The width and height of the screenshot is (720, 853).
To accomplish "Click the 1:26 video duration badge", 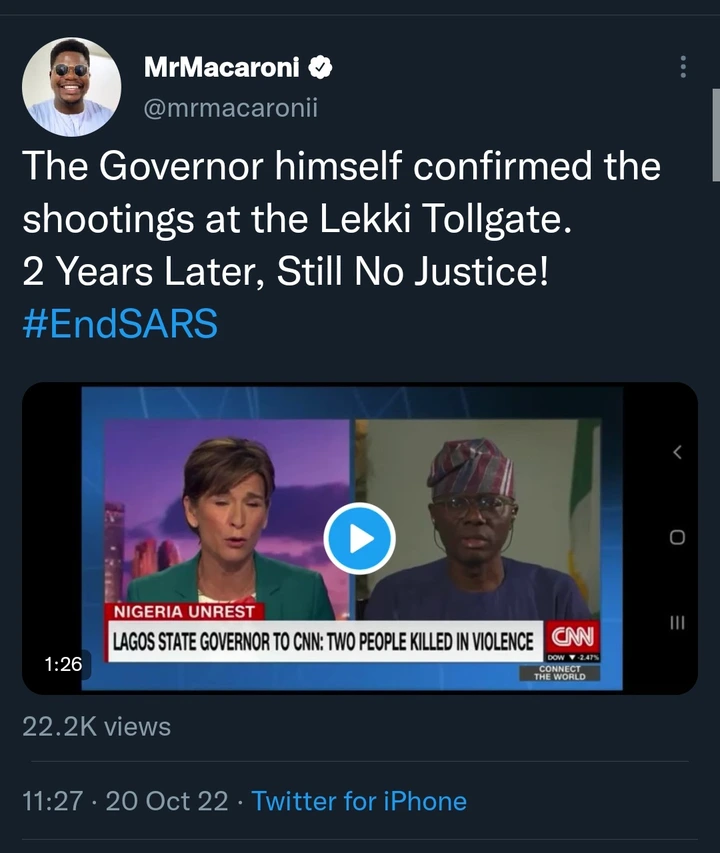I will tap(62, 663).
